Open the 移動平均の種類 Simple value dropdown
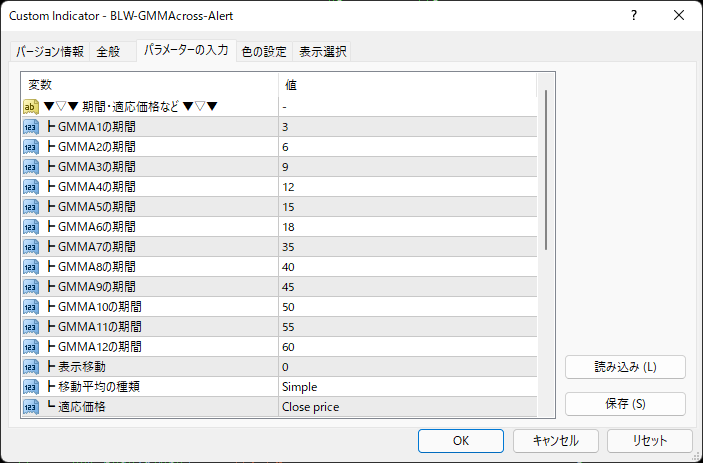Screen dimensions: 703x463 pos(407,387)
